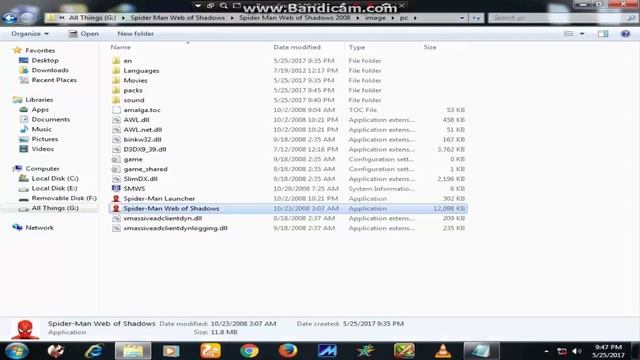Open Desktop in navigation pane
Screen dimensions: 640x360
[x=45, y=60]
